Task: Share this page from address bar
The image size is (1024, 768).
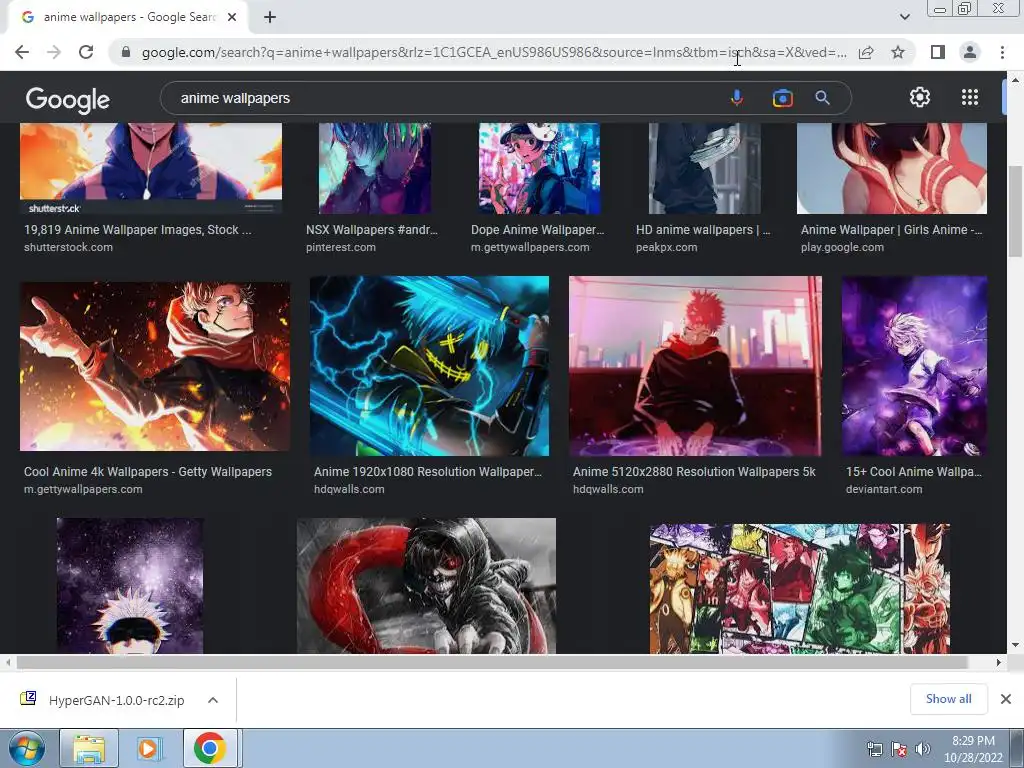Action: (x=866, y=52)
